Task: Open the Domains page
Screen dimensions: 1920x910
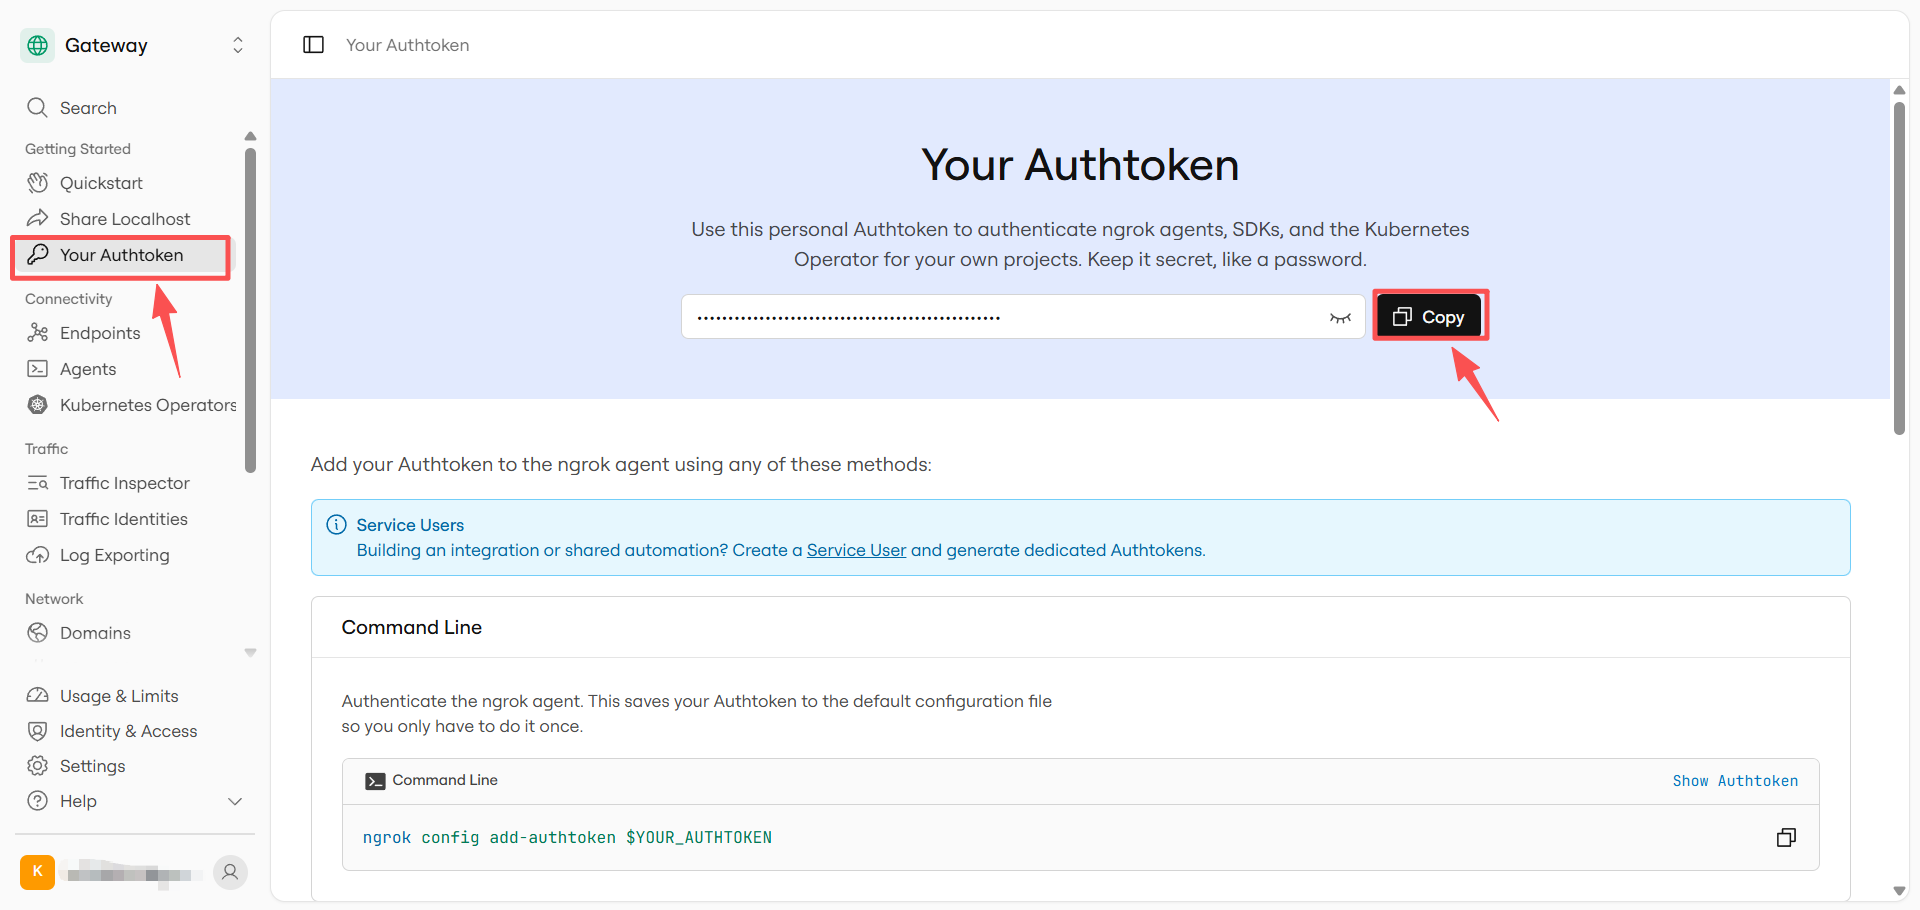Action: 95,633
